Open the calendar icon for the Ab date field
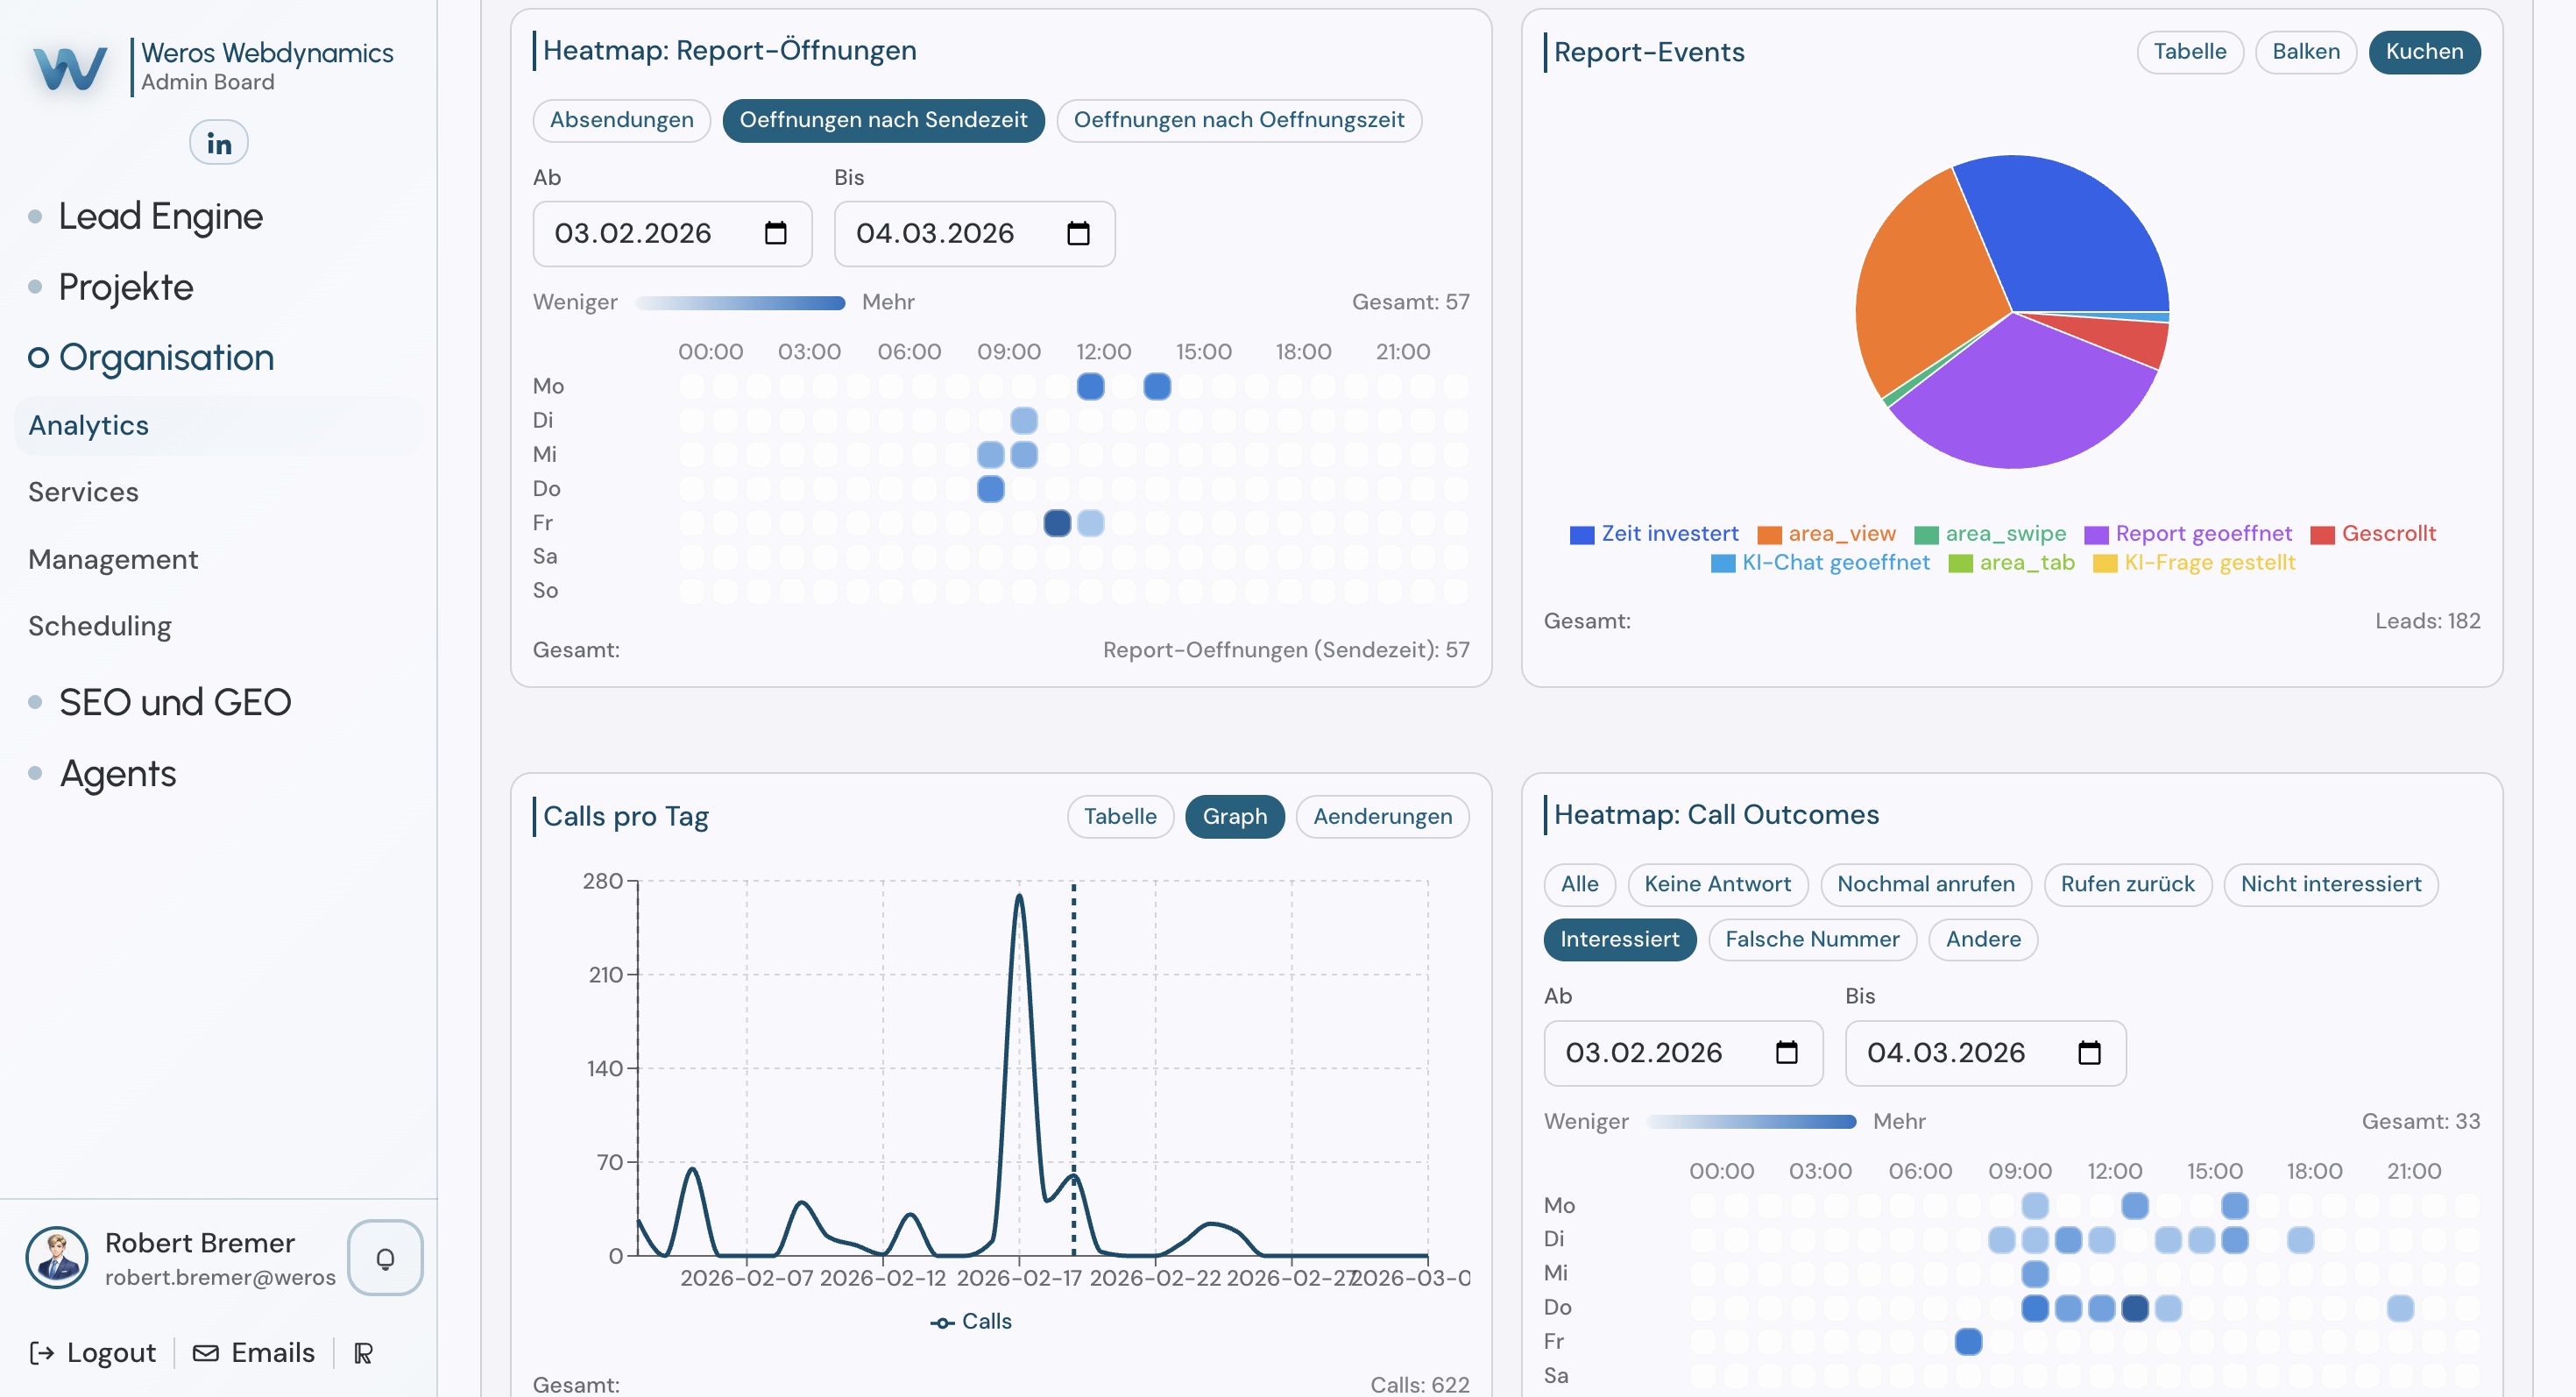Viewport: 2576px width, 1397px height. tap(776, 233)
